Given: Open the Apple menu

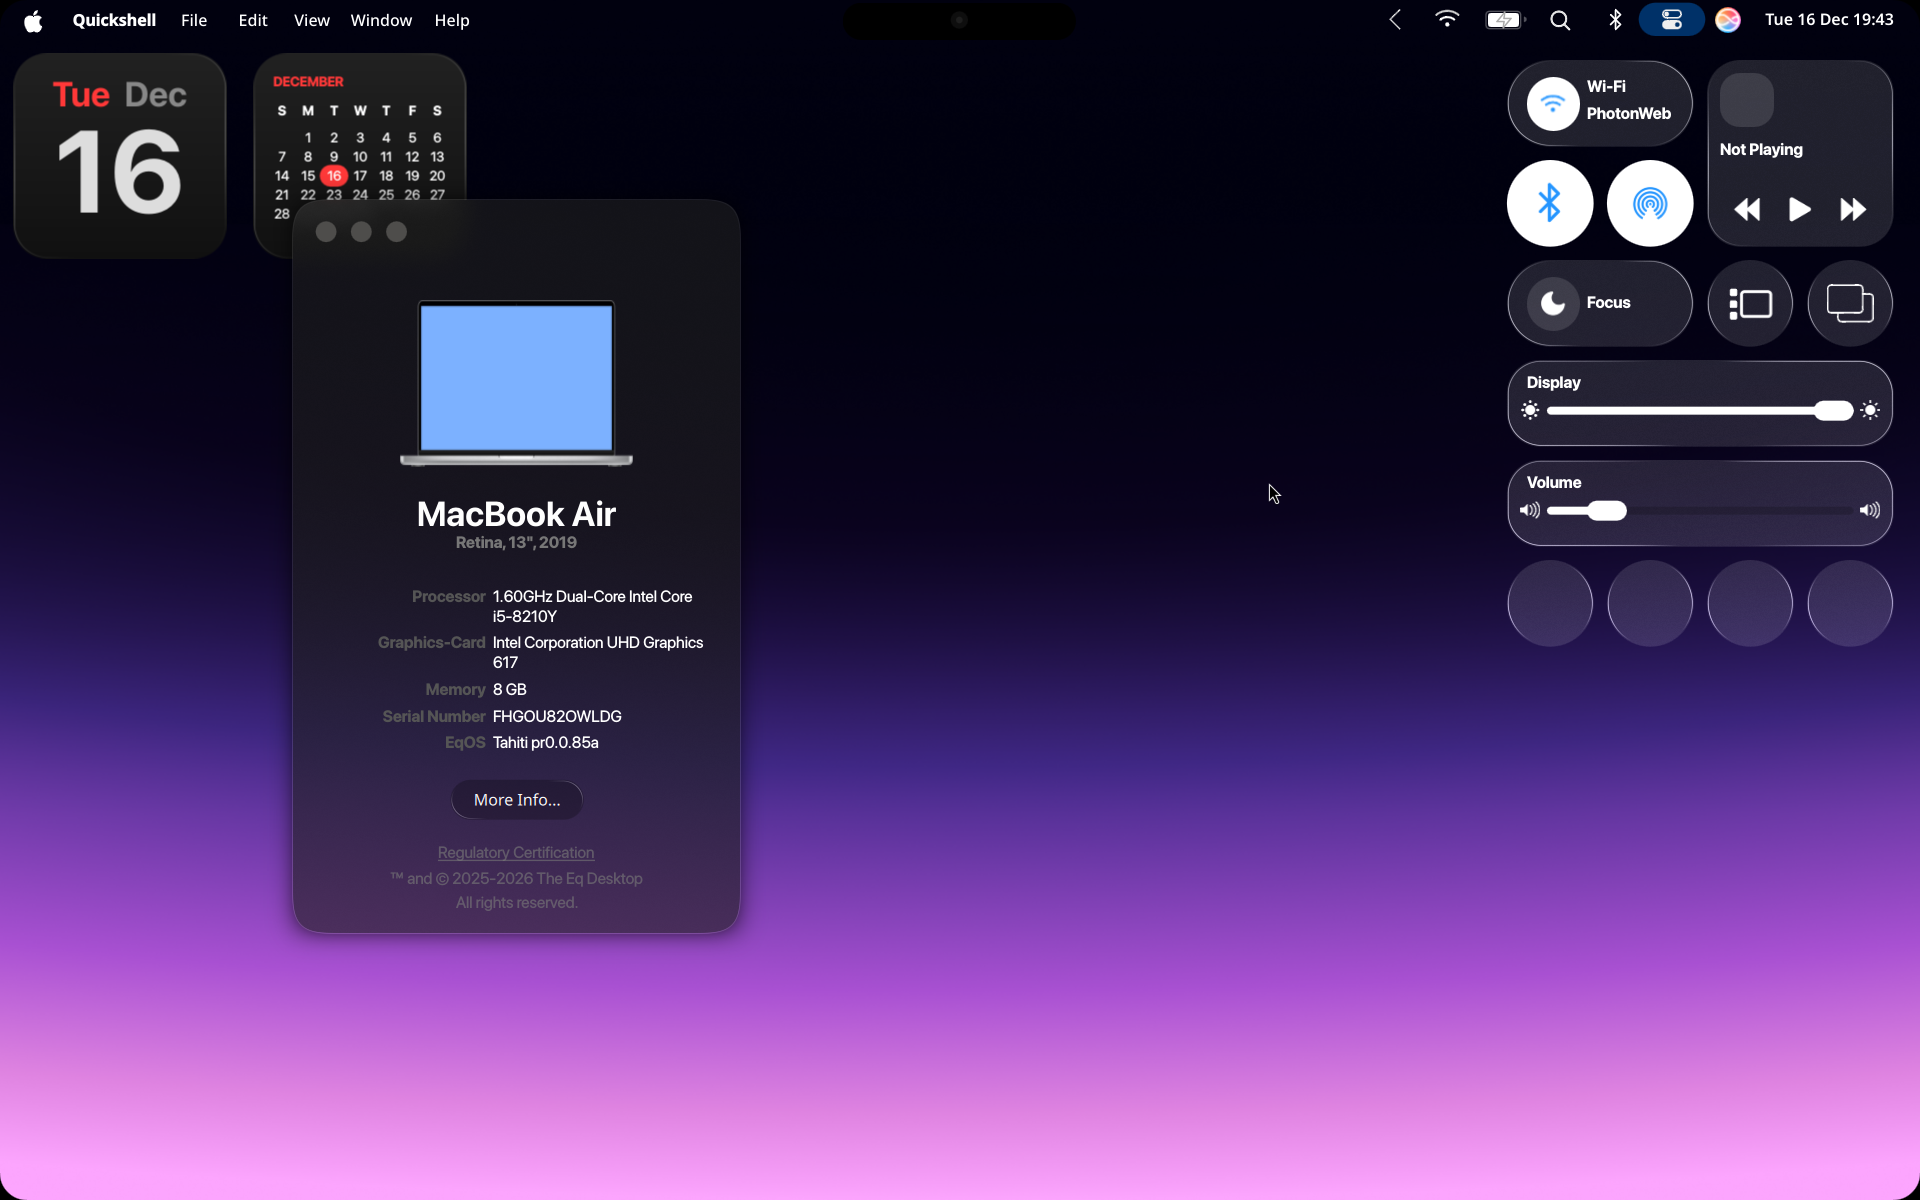Looking at the screenshot, I should click(x=33, y=20).
